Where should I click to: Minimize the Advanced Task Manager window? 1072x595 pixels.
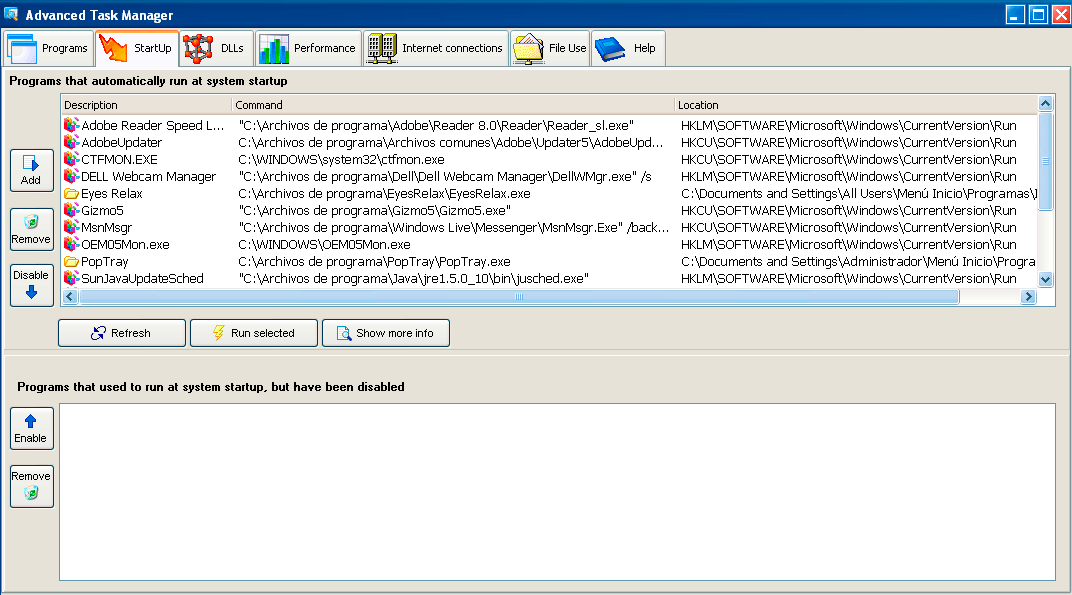coord(1015,14)
